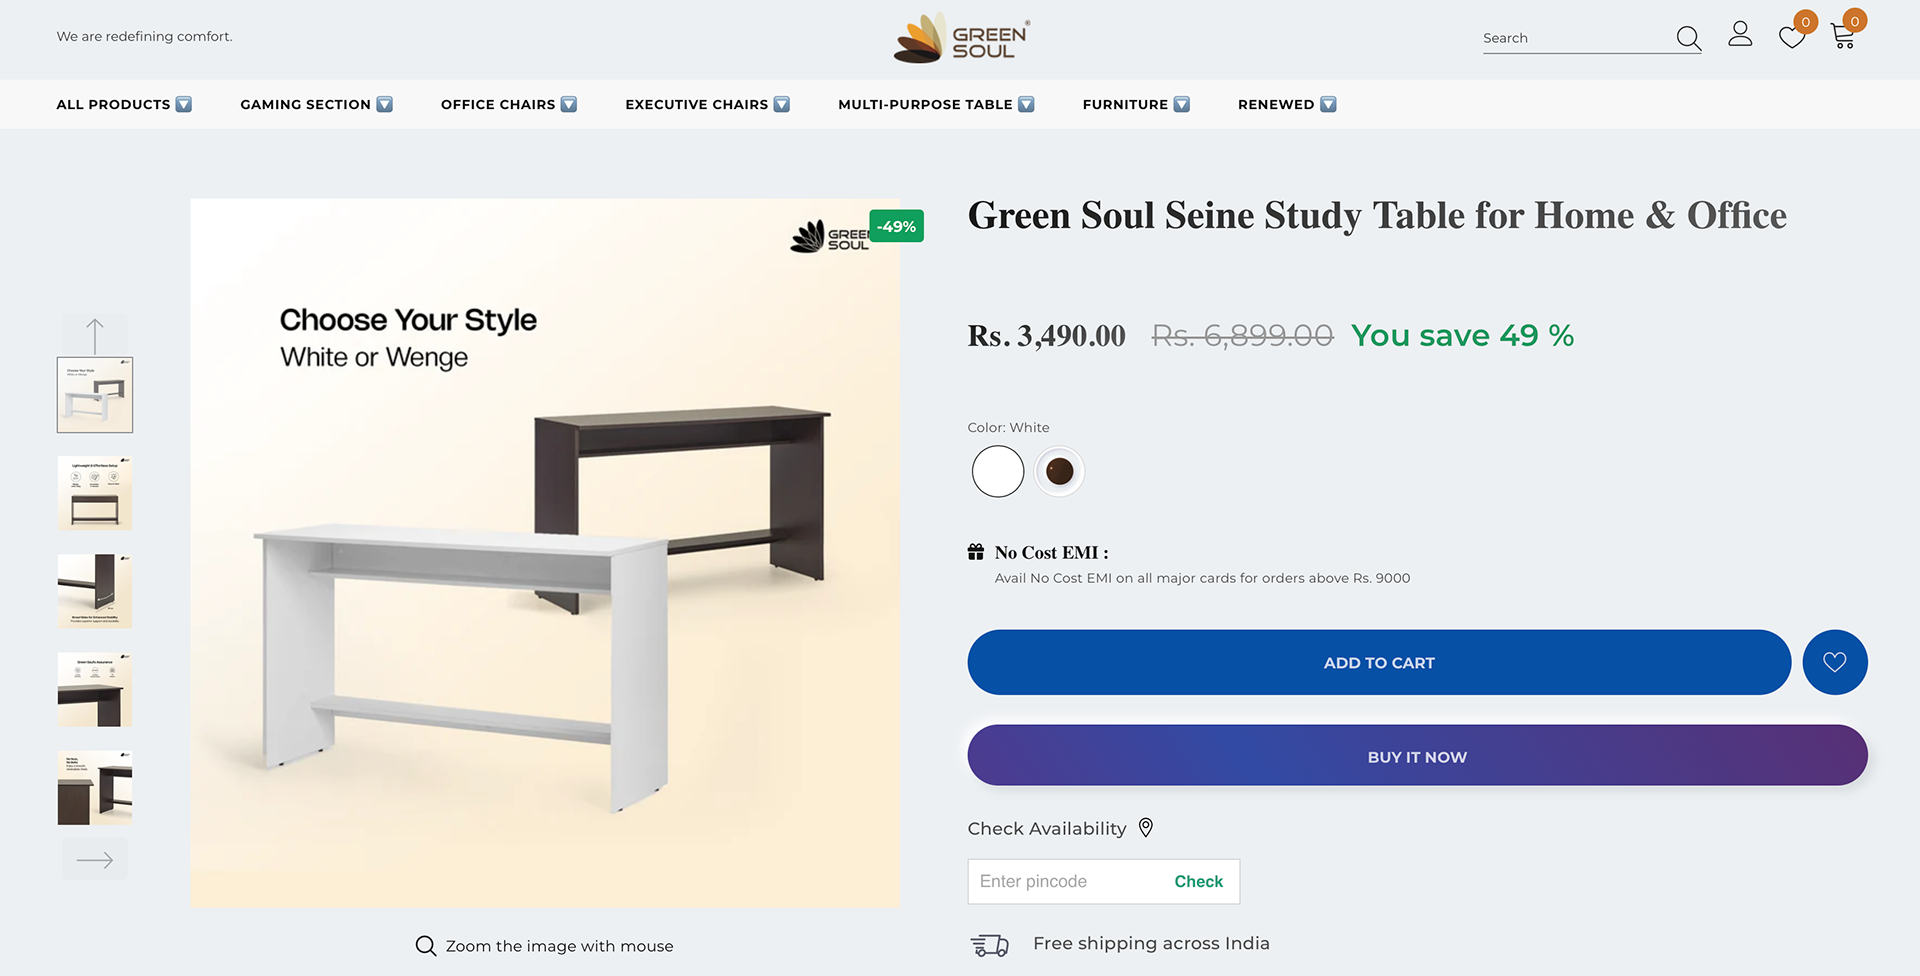Open the Furniture menu item
The image size is (1920, 976).
tap(1135, 104)
